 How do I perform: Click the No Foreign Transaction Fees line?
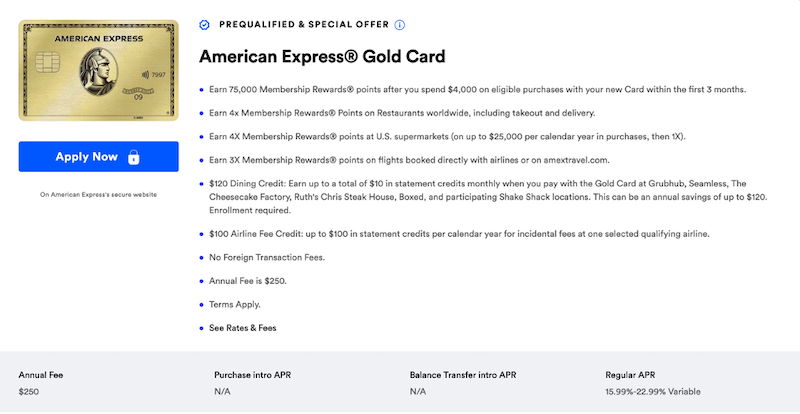coord(267,257)
